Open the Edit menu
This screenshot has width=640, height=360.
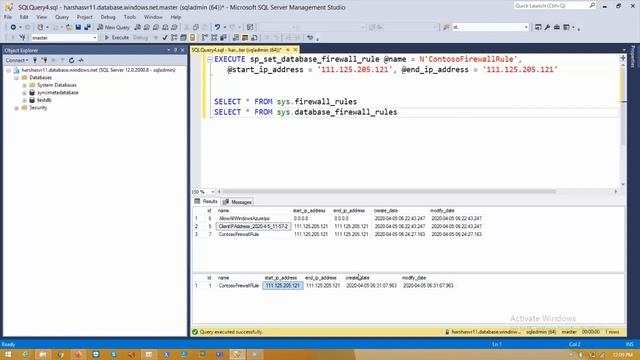point(24,17)
